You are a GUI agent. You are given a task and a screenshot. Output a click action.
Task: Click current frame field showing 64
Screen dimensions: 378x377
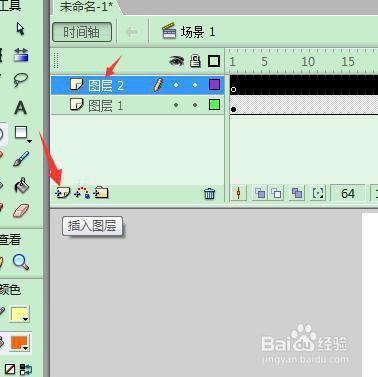[x=348, y=193]
